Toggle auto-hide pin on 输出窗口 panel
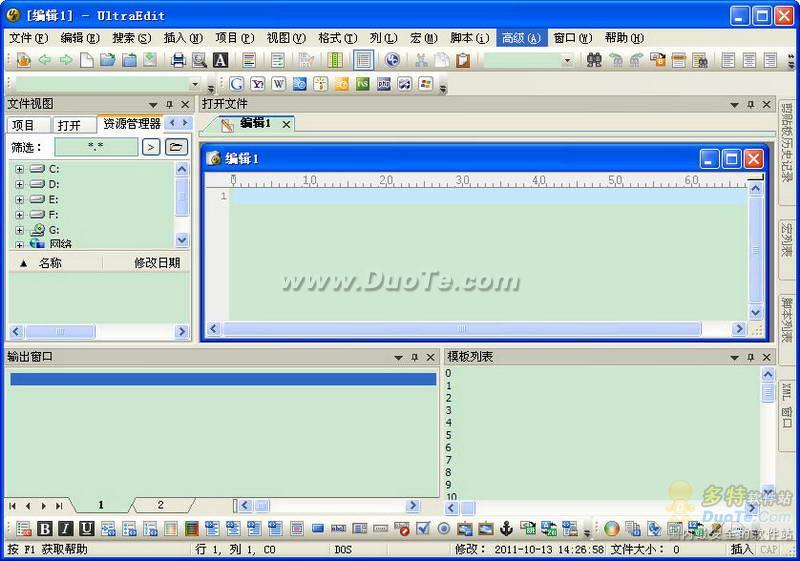The width and height of the screenshot is (800, 561). (415, 358)
